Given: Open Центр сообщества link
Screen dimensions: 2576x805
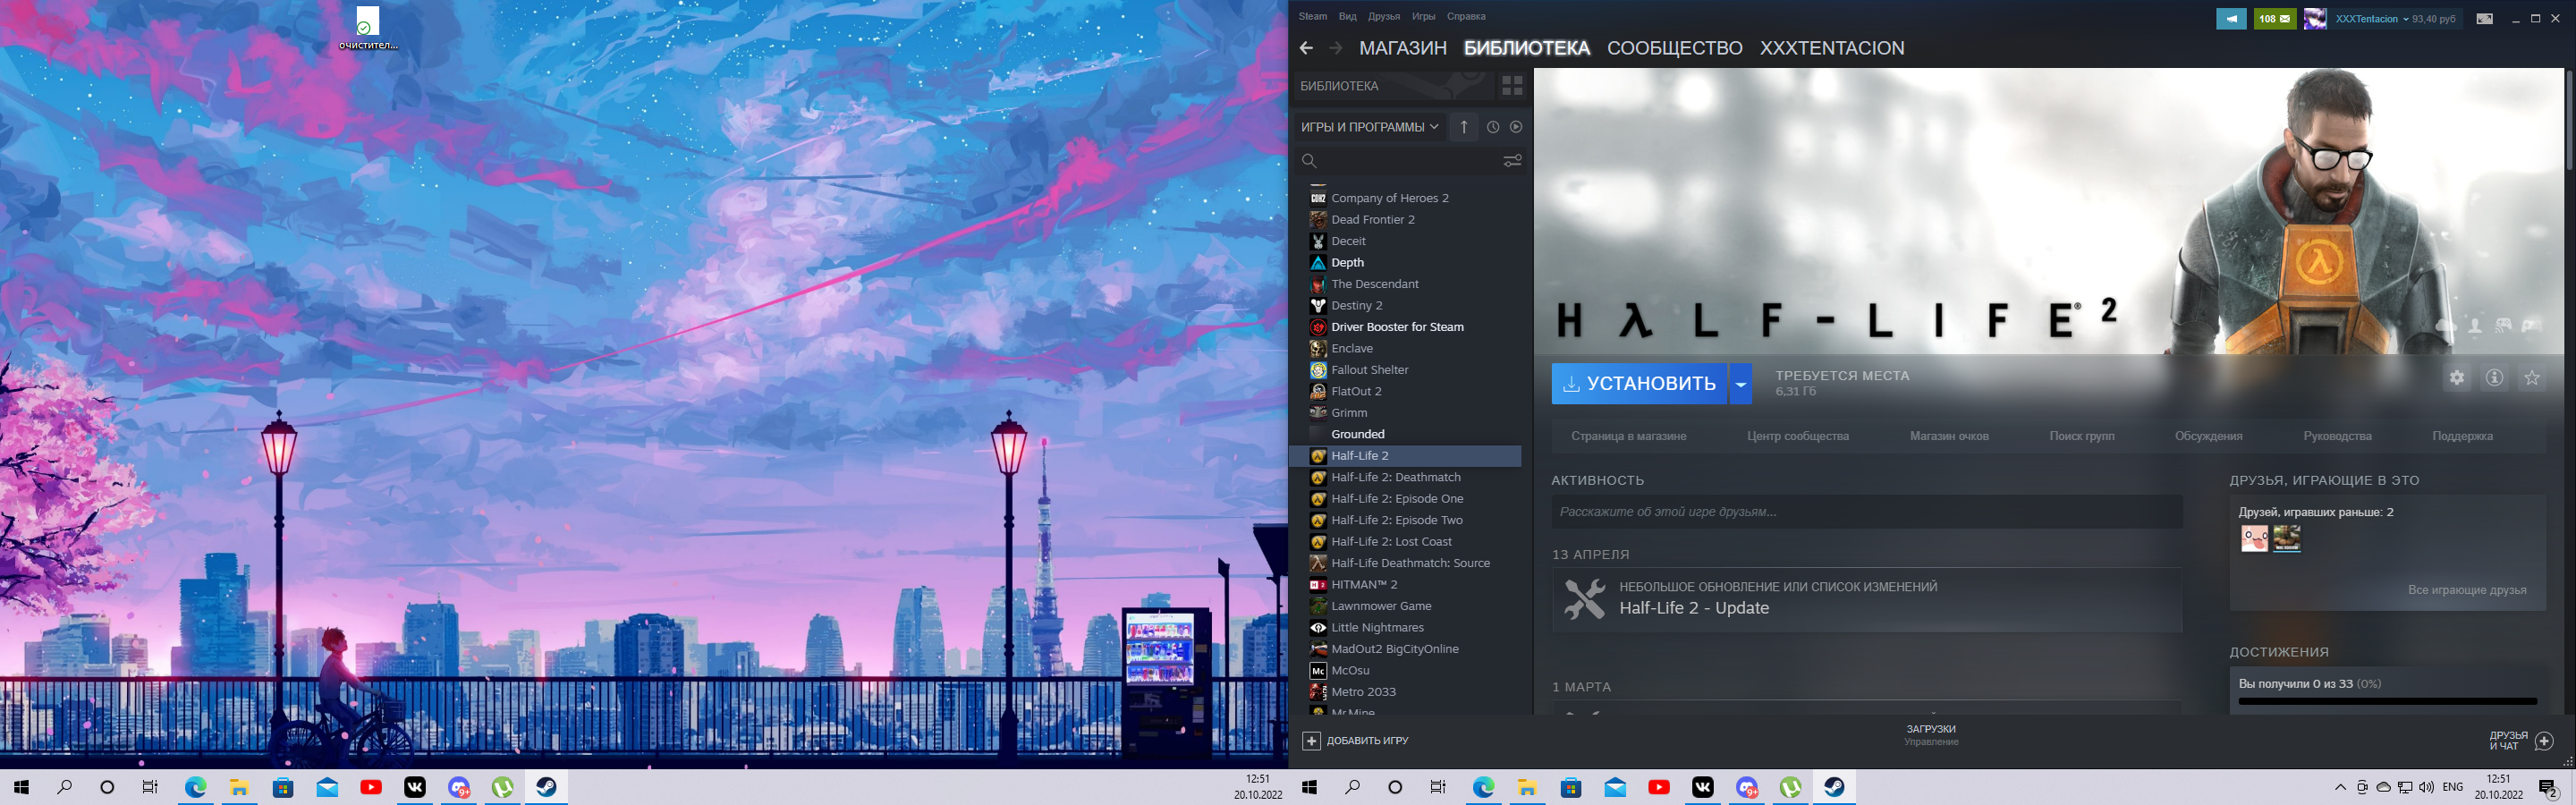Looking at the screenshot, I should pos(1797,436).
